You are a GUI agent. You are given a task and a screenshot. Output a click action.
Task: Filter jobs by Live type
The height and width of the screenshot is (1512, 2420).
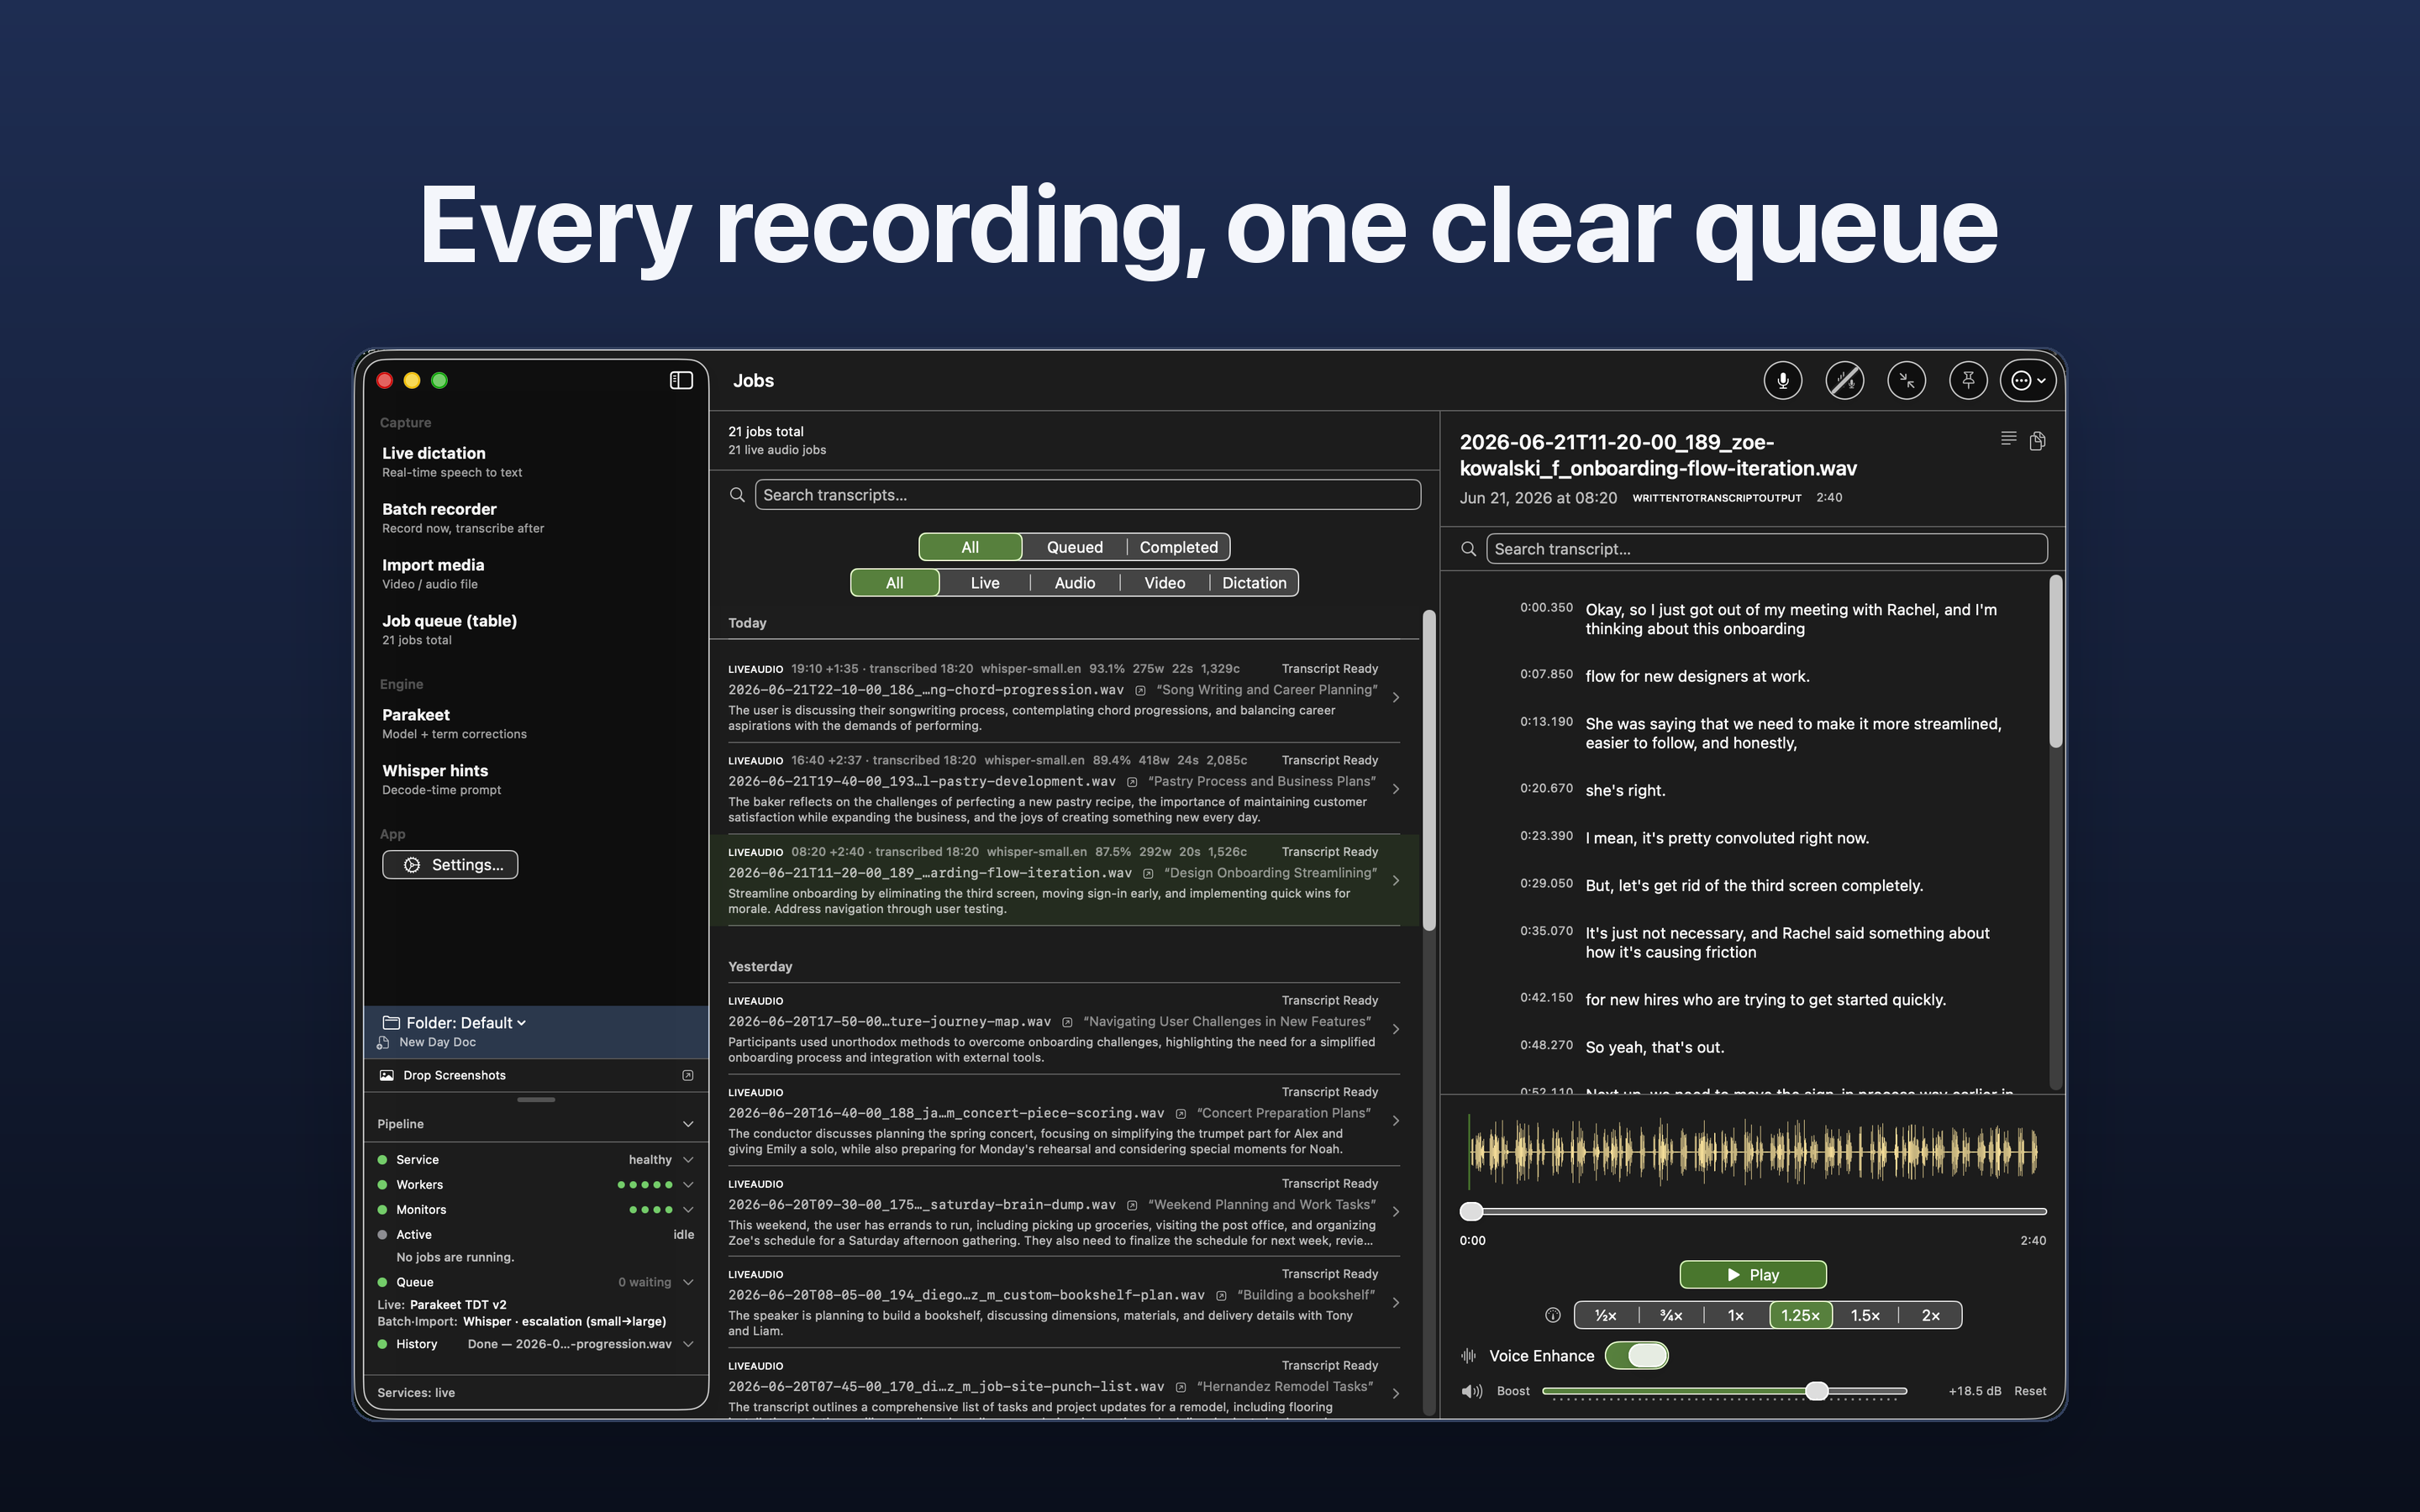985,583
